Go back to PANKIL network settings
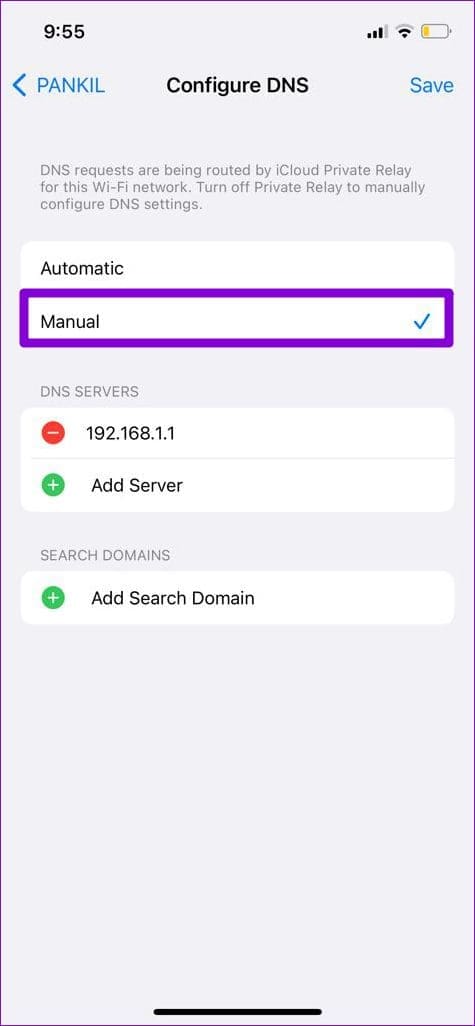Screen dimensions: 475x1026 [59, 86]
